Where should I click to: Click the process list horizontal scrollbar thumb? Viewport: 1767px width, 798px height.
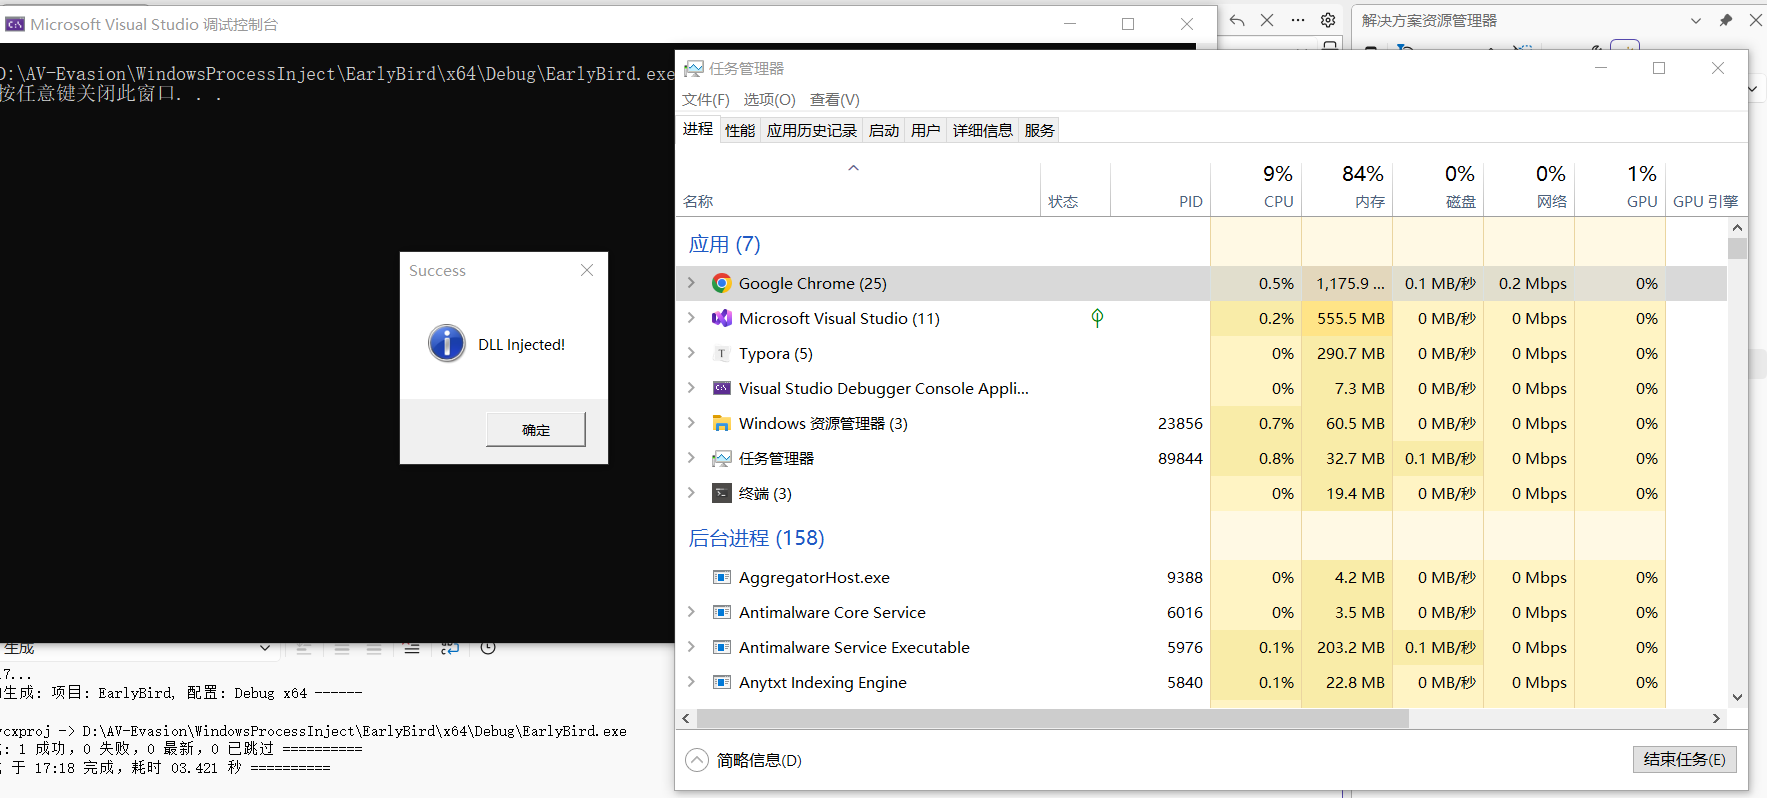(x=1053, y=719)
